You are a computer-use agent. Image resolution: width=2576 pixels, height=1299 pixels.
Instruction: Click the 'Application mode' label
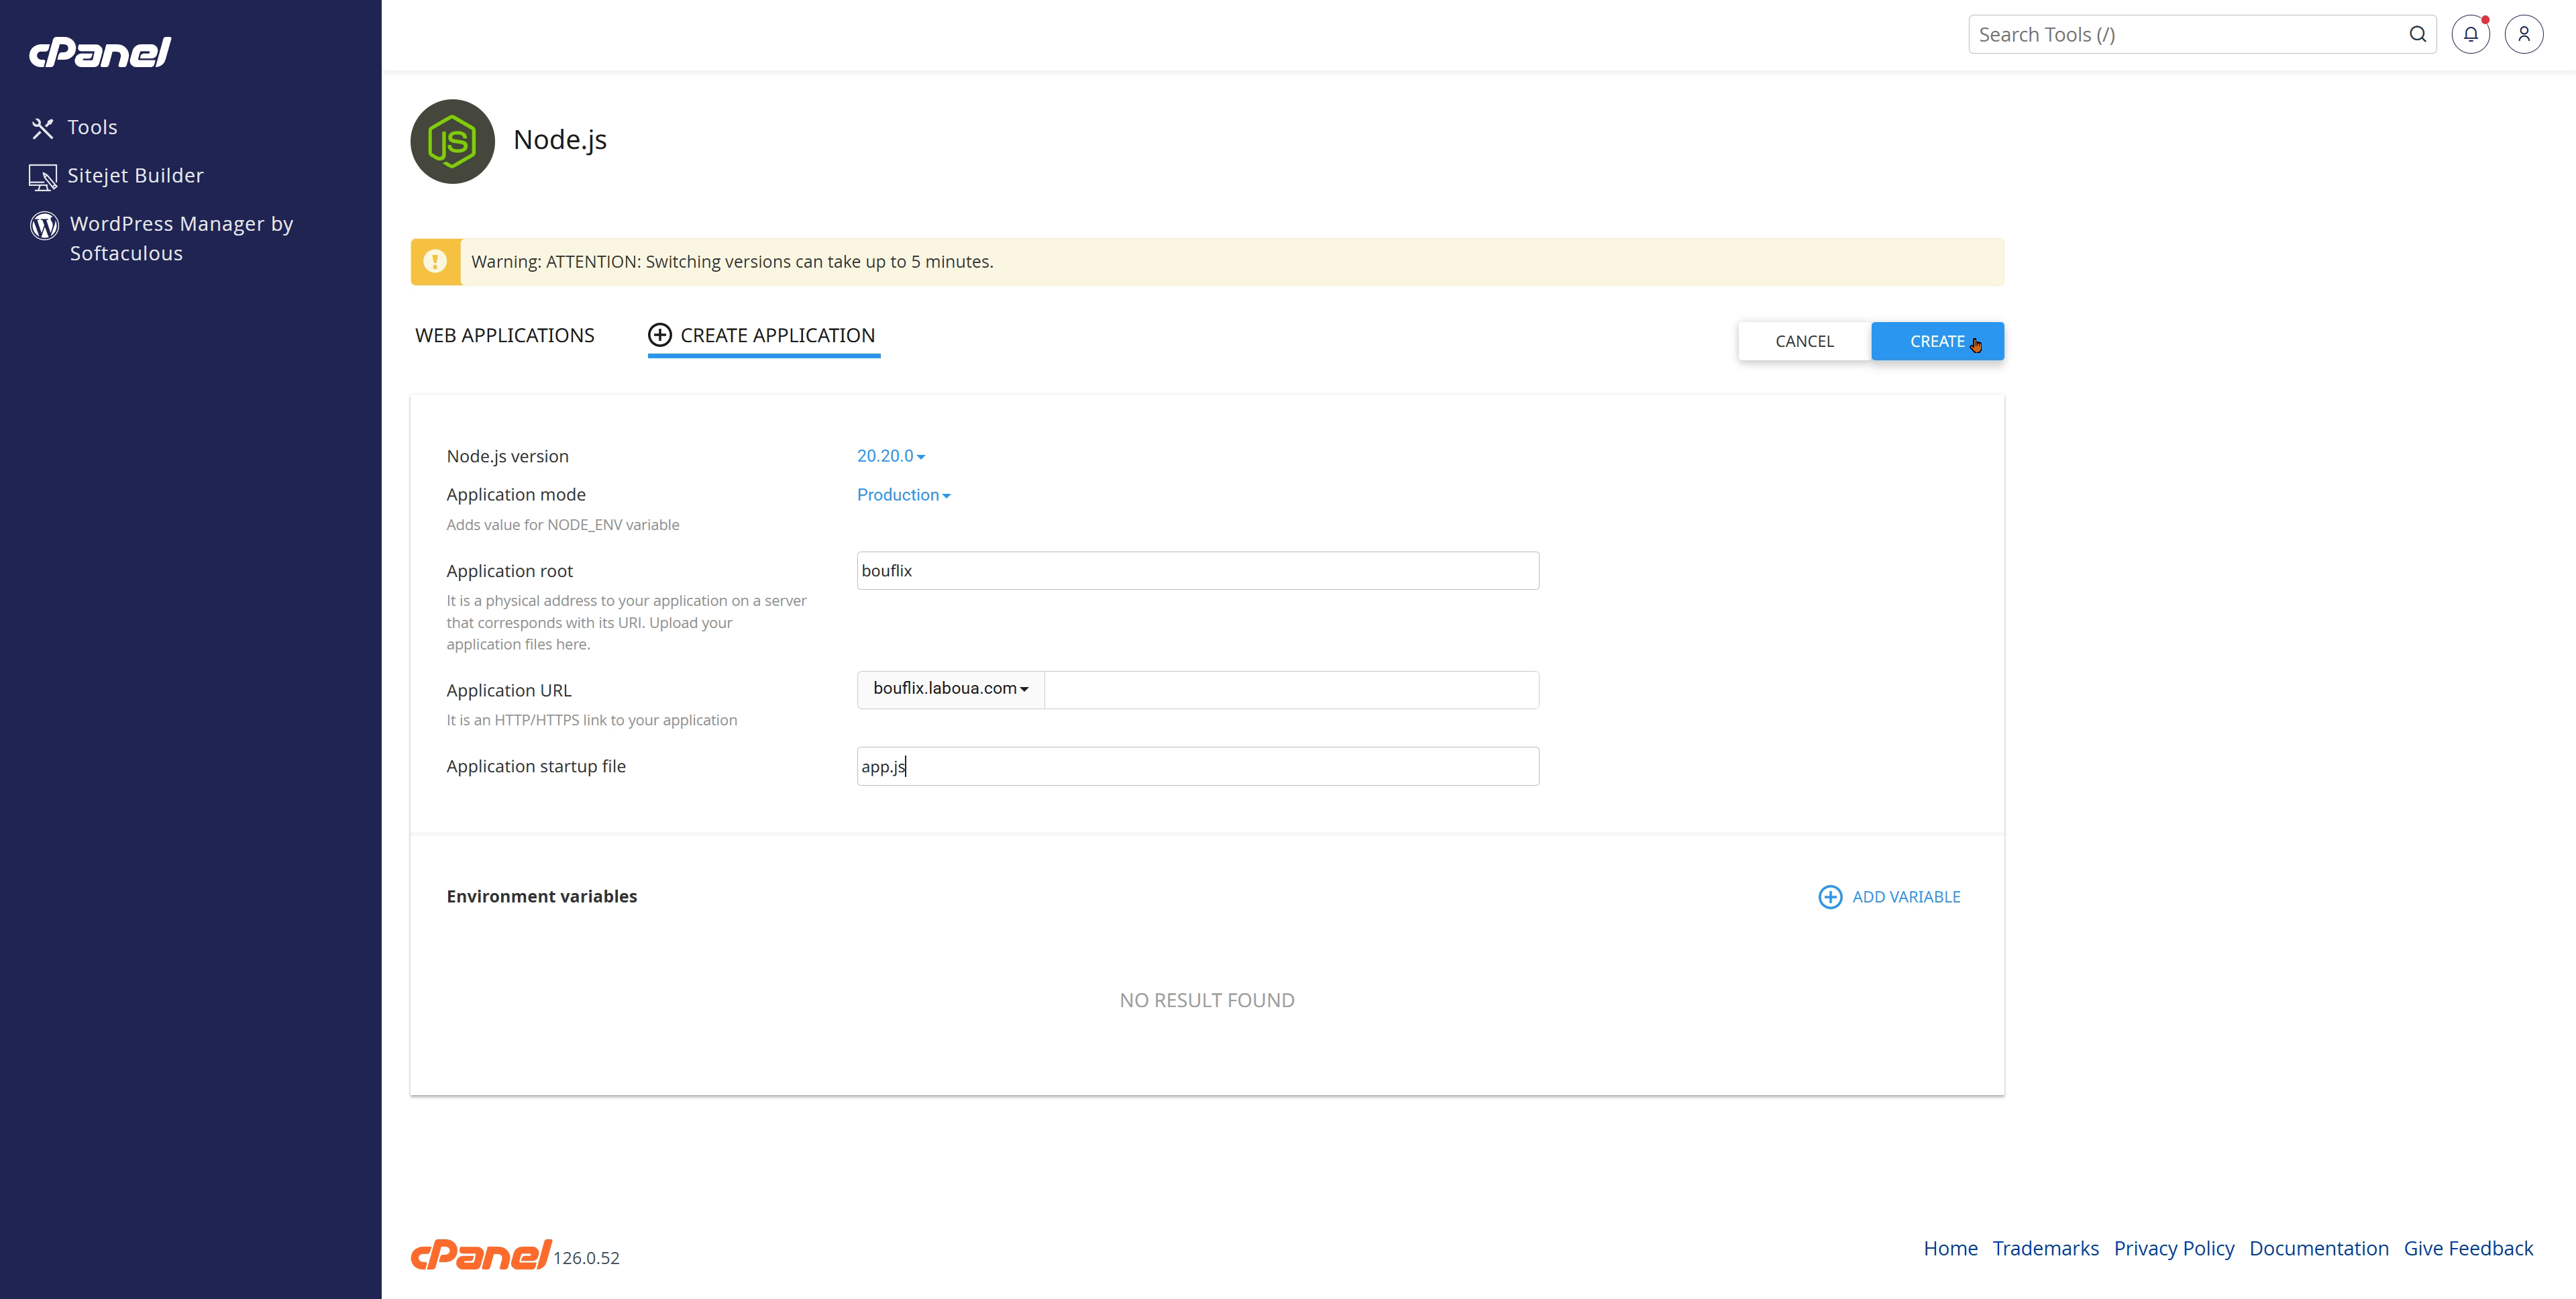[x=516, y=495]
